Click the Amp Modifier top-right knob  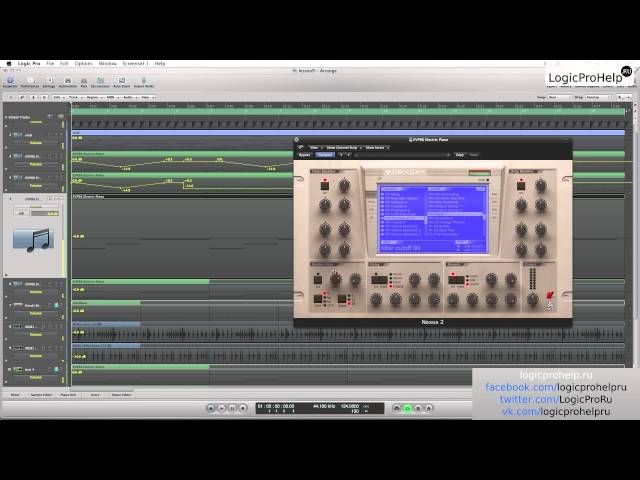(540, 186)
